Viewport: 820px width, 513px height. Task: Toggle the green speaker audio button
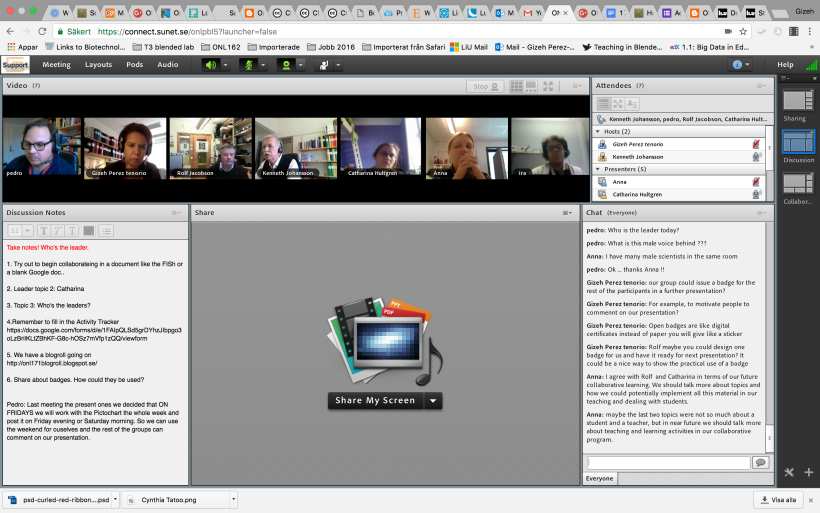[x=211, y=65]
